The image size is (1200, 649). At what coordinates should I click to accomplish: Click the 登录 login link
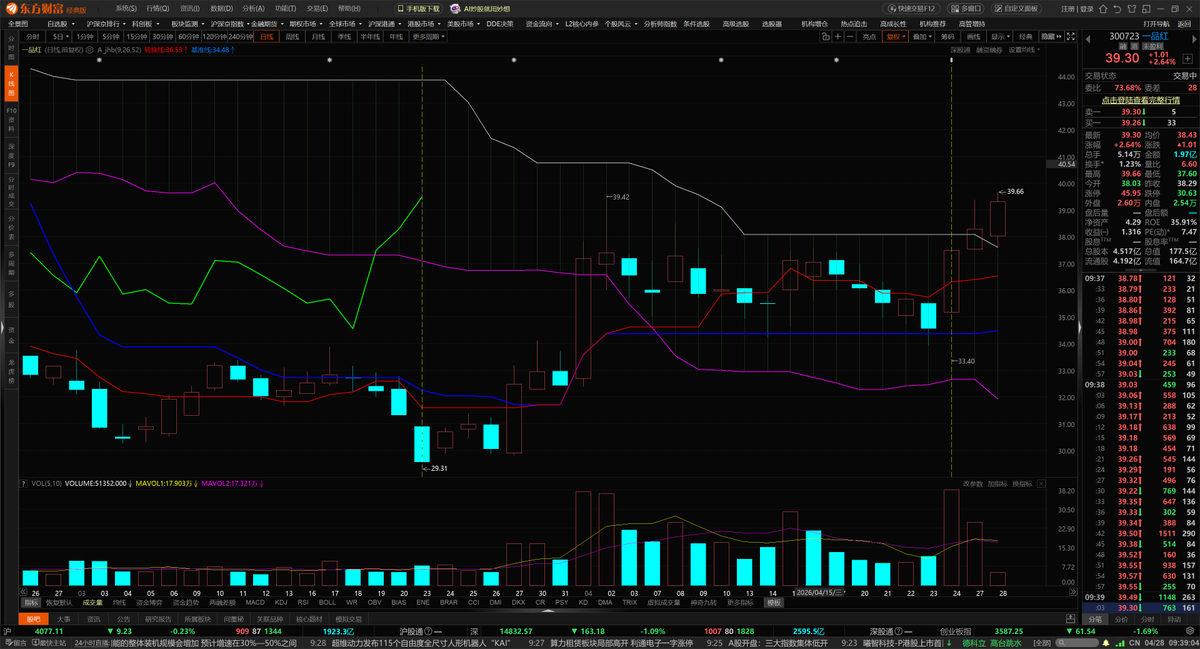(1086, 9)
